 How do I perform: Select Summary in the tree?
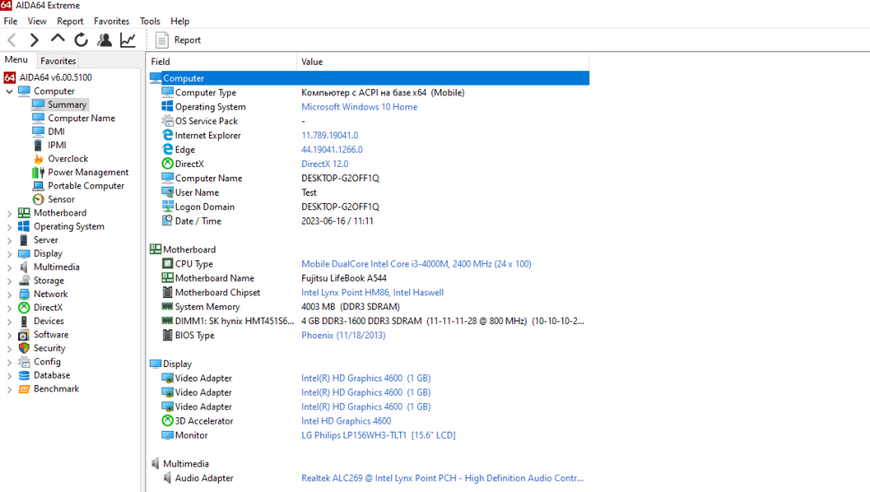pyautogui.click(x=67, y=104)
